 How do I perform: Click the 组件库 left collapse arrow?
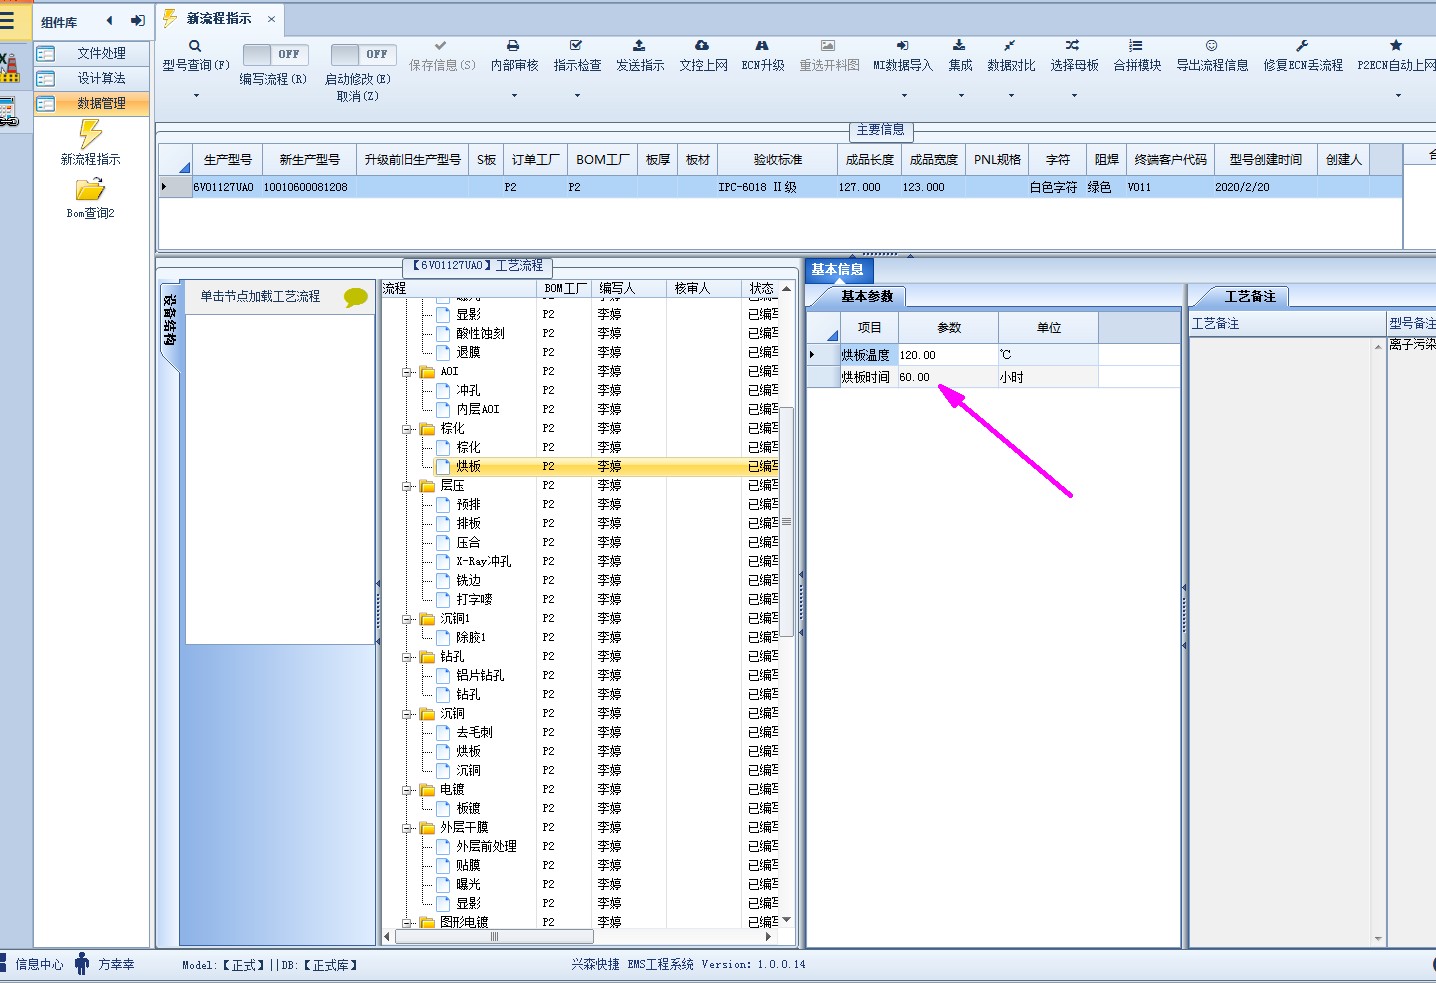tap(109, 21)
